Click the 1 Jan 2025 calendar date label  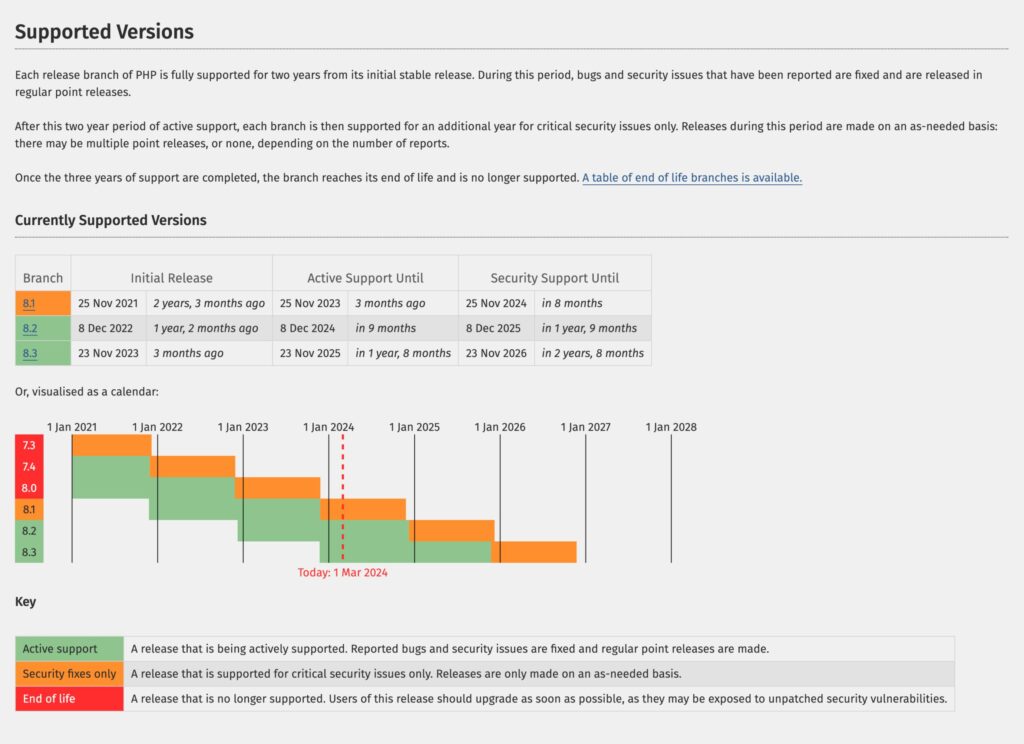click(414, 427)
